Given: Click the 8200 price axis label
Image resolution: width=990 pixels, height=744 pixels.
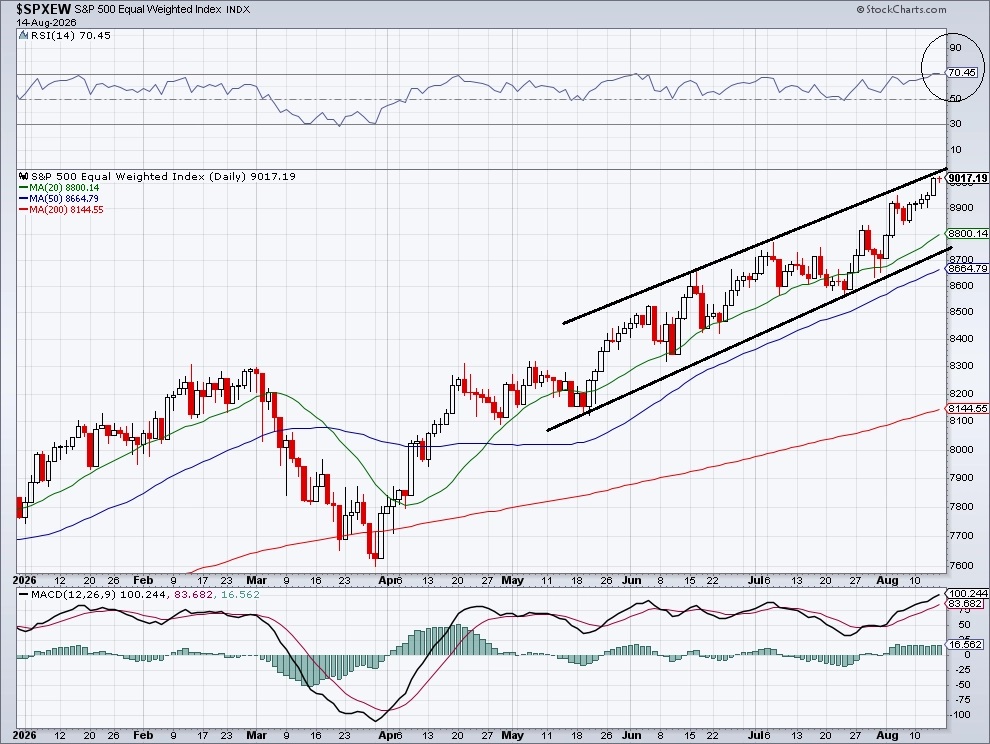Looking at the screenshot, I should click(960, 393).
